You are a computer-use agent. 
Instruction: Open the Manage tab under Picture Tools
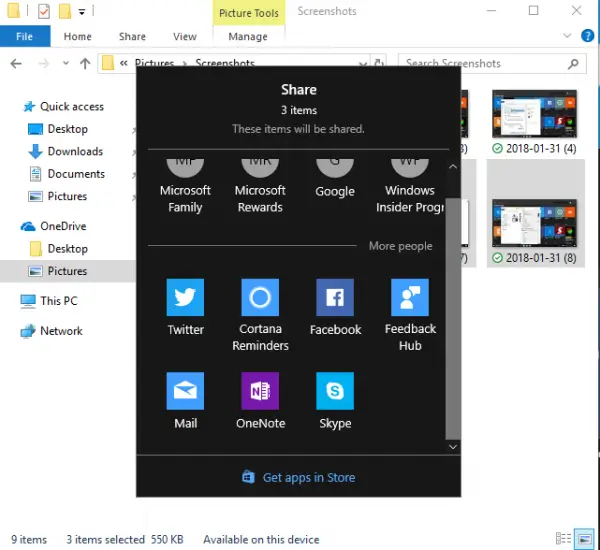pos(248,36)
